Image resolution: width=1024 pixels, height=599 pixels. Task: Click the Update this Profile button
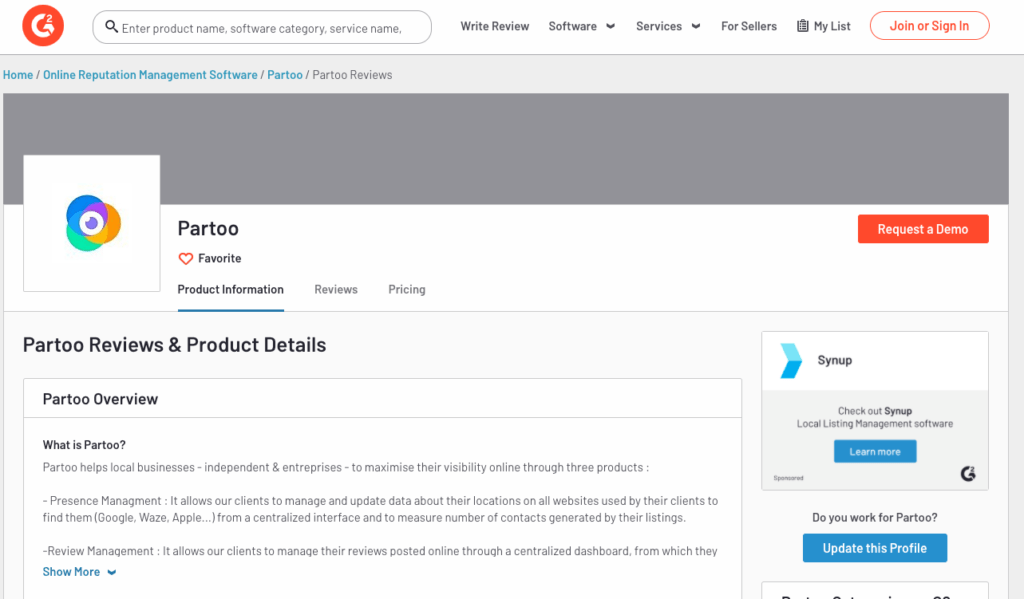pyautogui.click(x=875, y=548)
